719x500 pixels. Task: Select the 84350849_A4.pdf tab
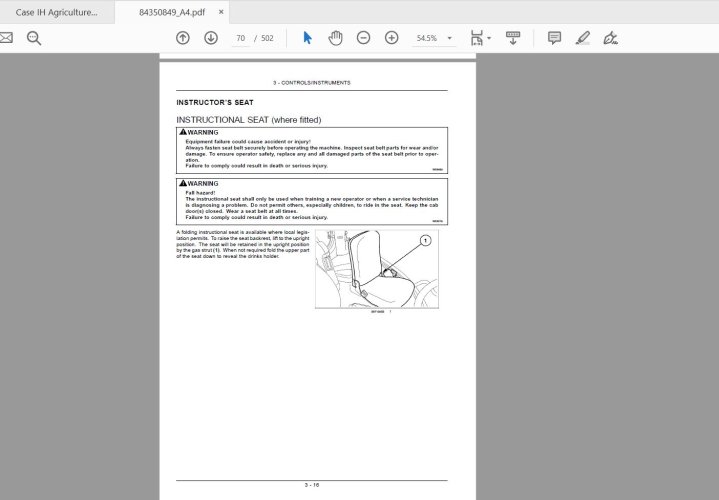point(171,12)
